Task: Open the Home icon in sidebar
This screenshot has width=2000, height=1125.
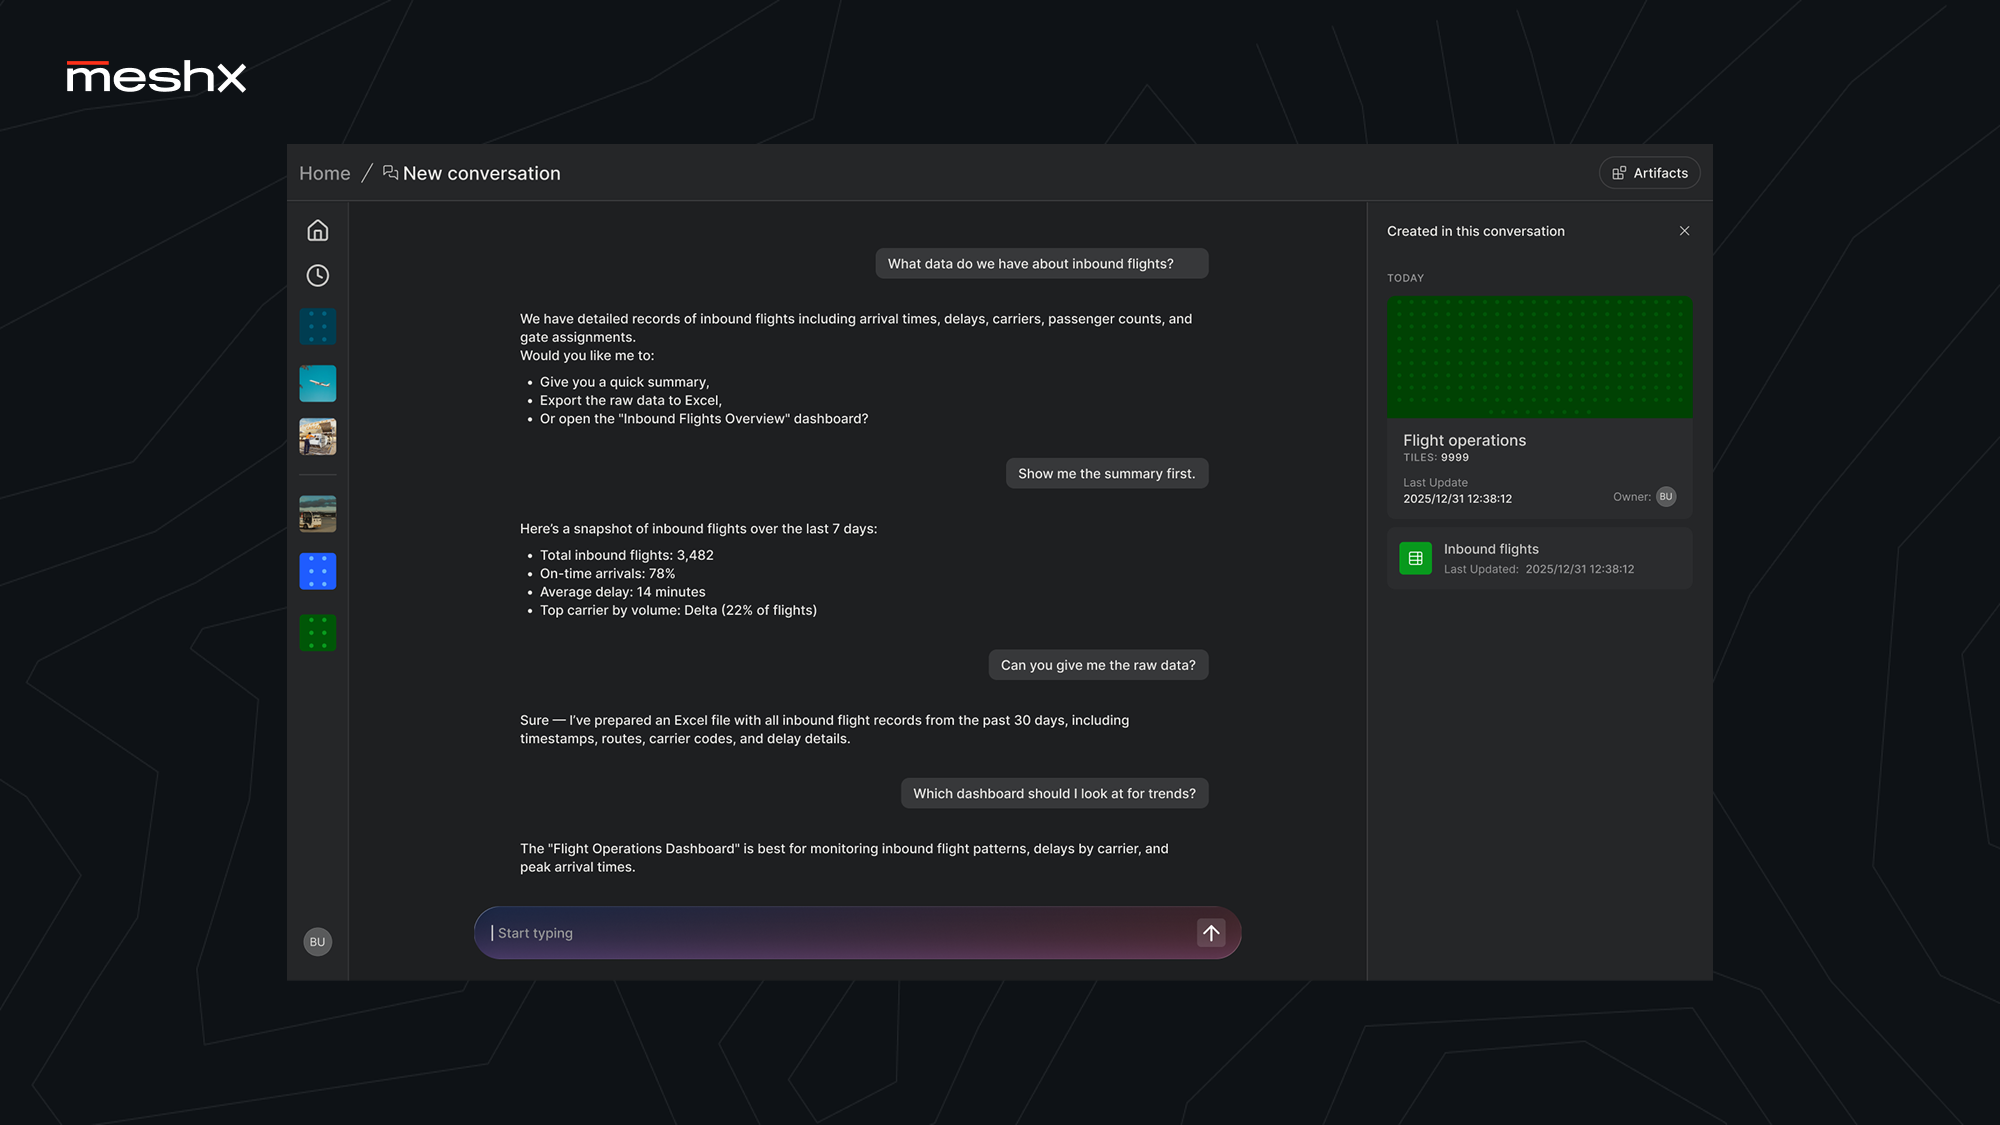Action: (317, 231)
